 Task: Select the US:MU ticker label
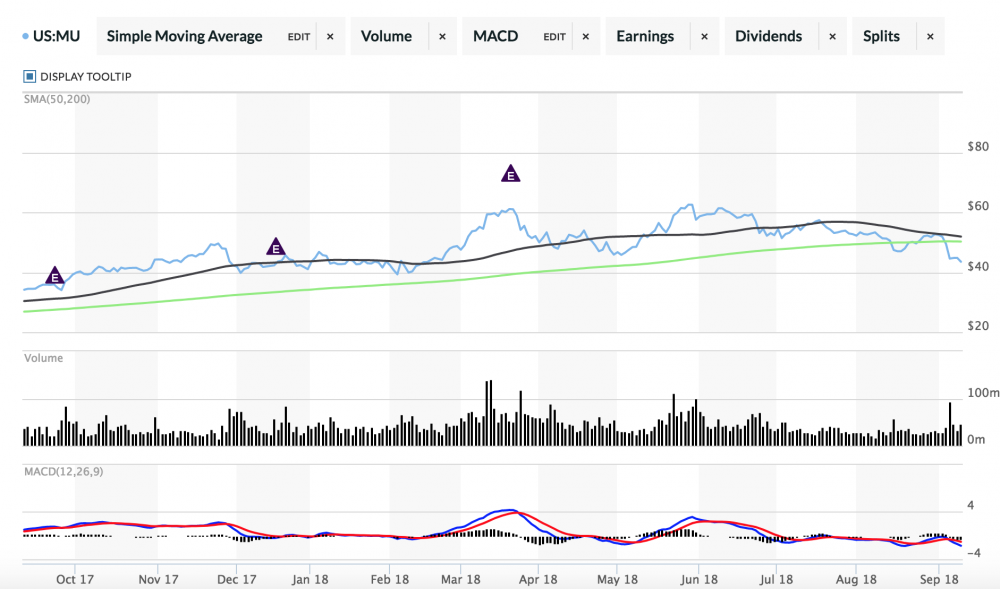coord(56,37)
